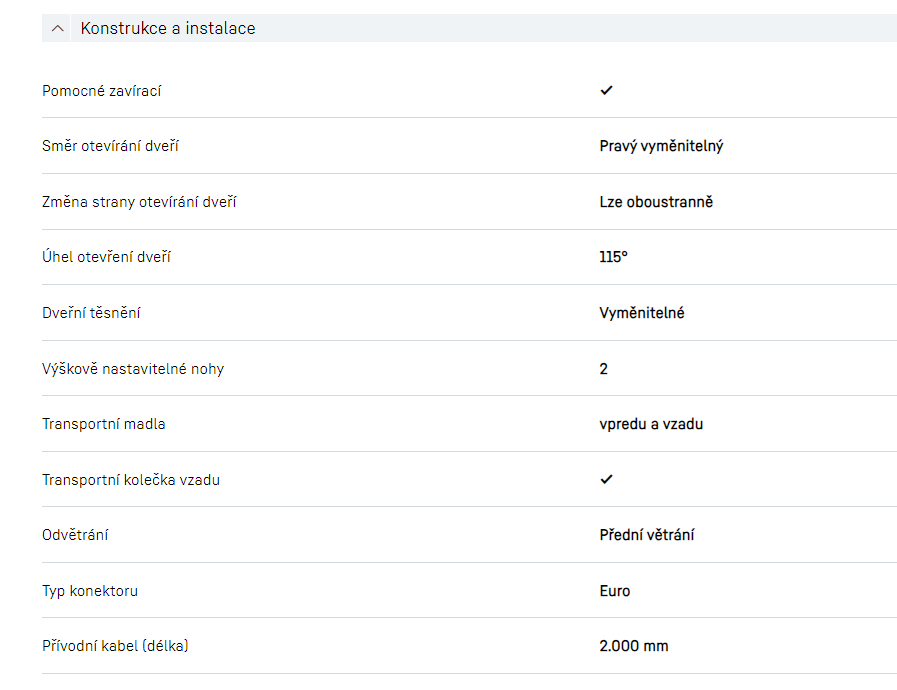Screen dimensions: 897x690
Task: Click the Úhel otevření dveří label
Action: 106,257
